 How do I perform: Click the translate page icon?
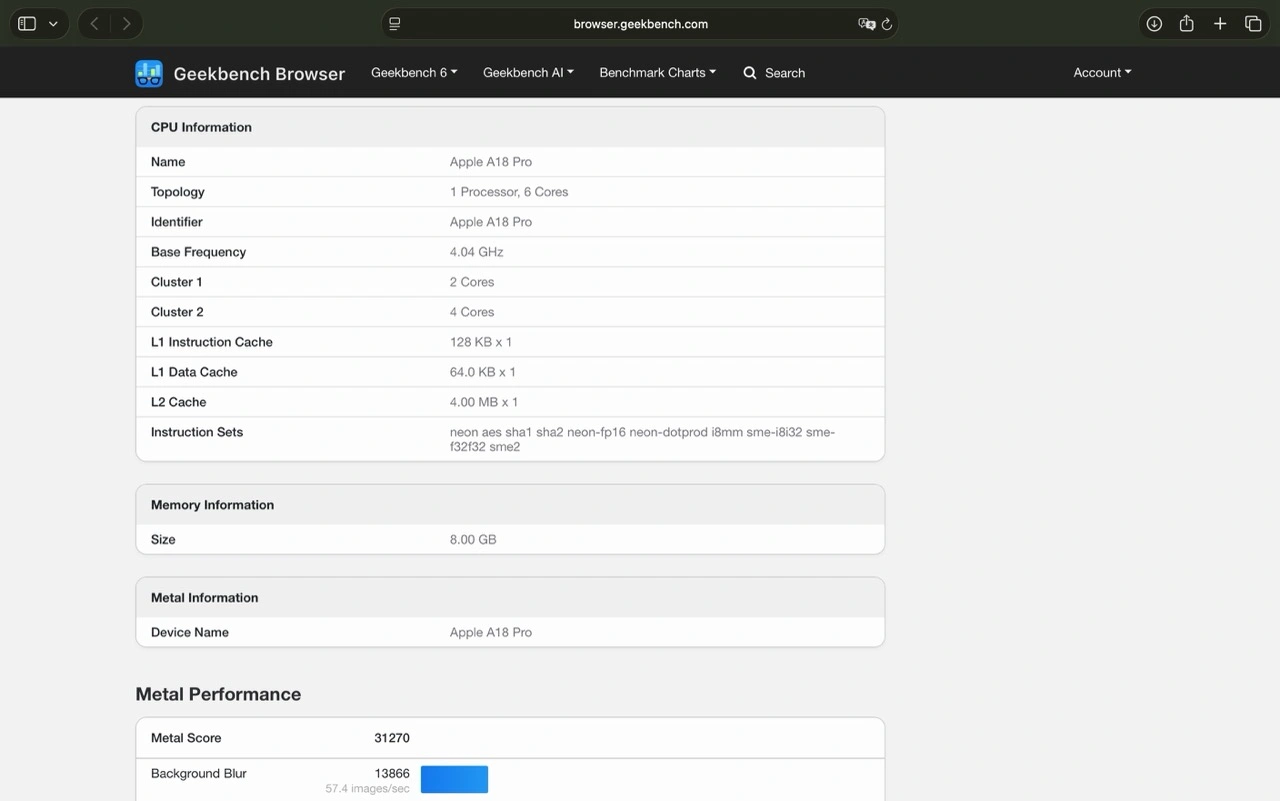866,24
